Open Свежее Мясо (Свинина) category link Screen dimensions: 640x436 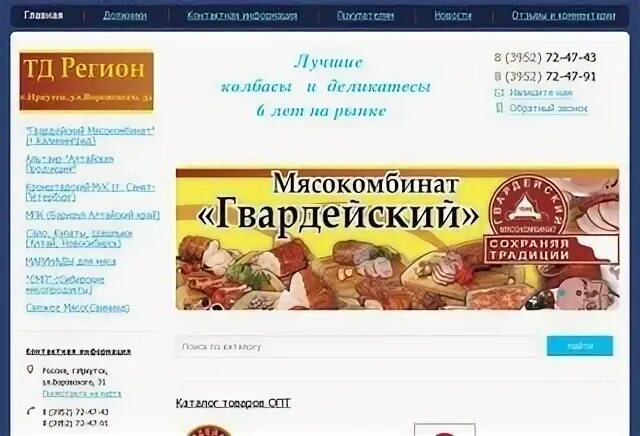point(78,308)
